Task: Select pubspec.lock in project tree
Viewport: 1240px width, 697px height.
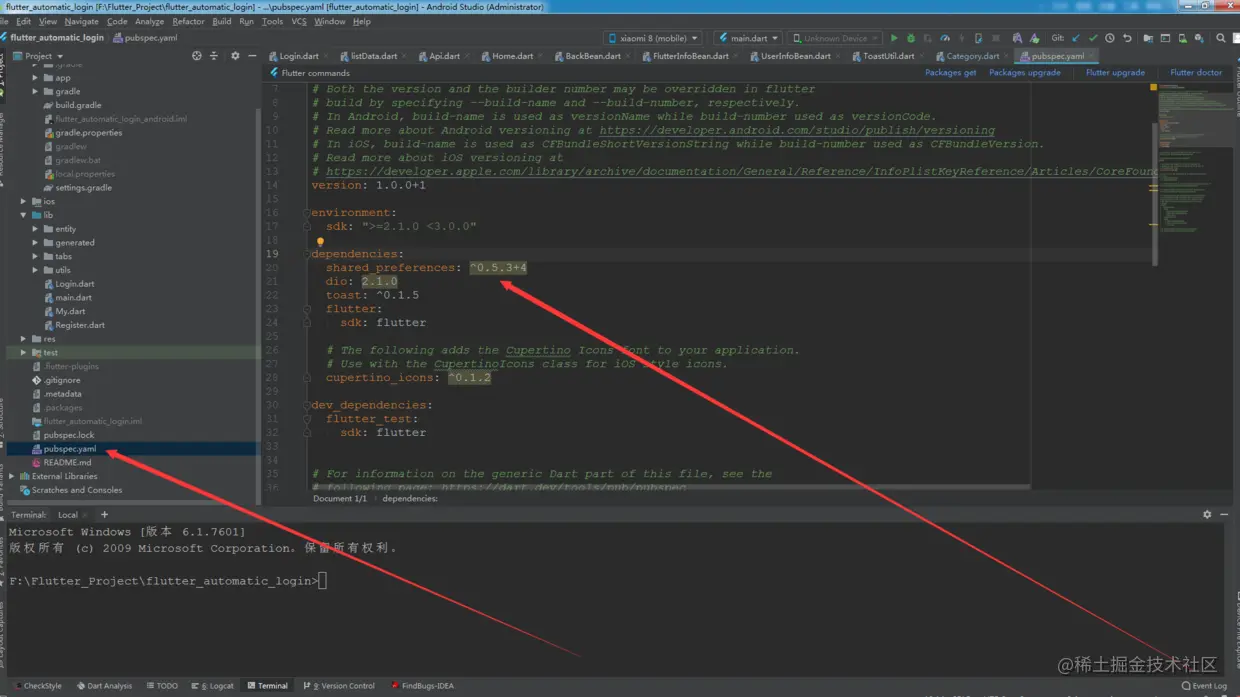Action: [x=69, y=435]
